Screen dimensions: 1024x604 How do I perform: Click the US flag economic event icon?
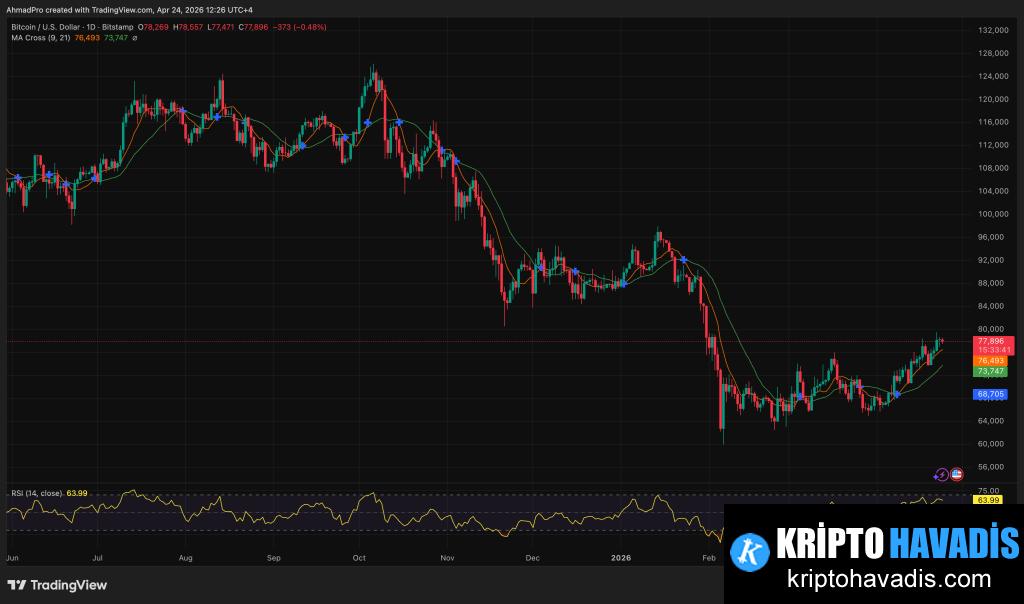coord(955,474)
